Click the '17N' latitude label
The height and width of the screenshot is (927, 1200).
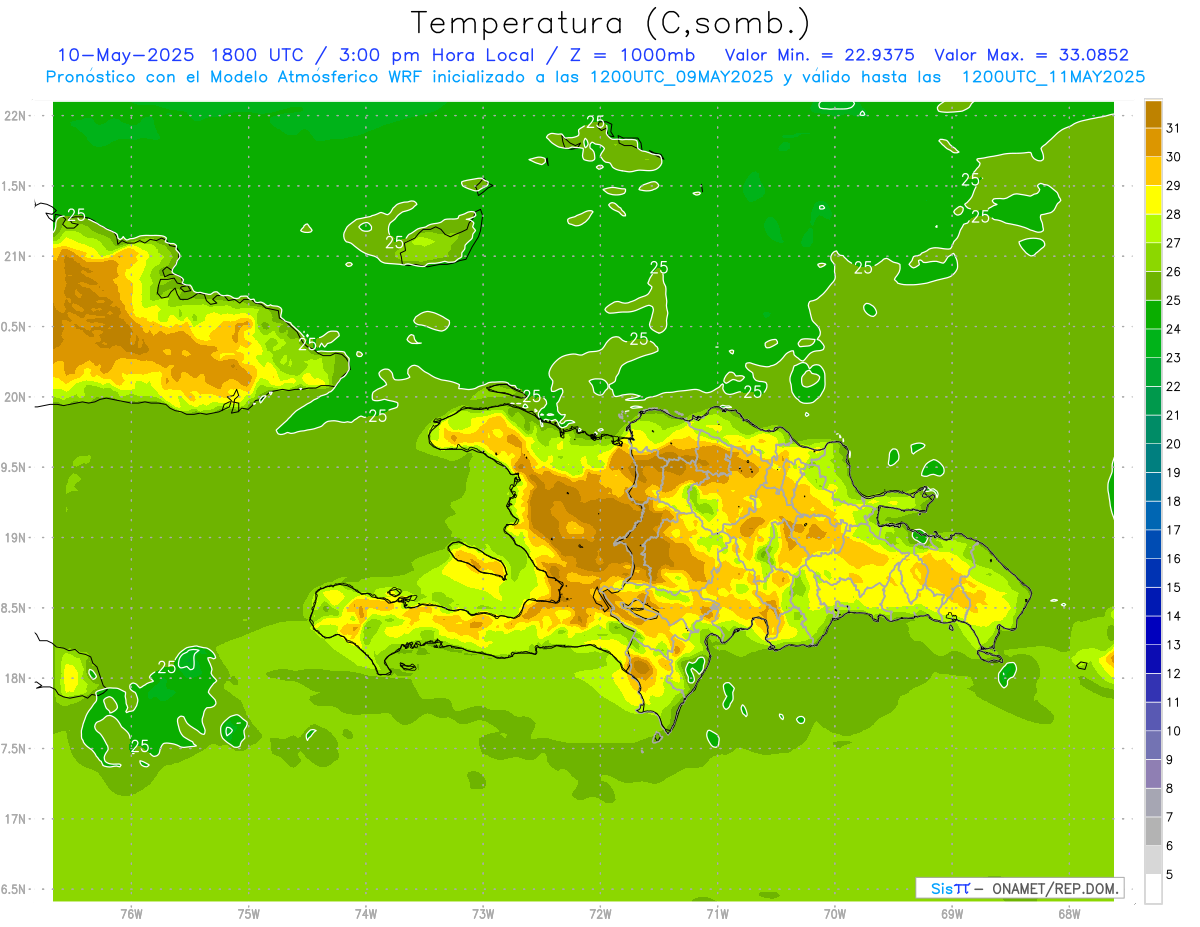click(x=16, y=819)
